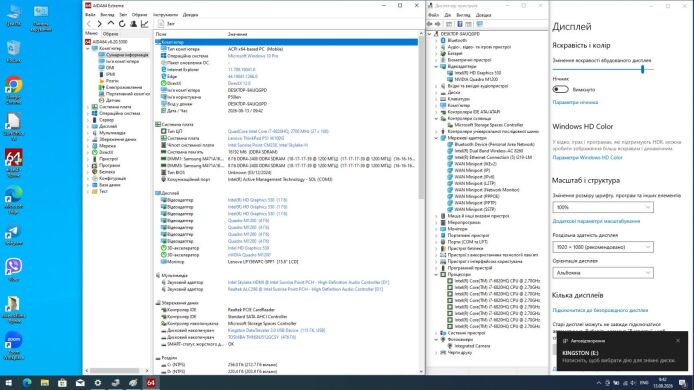
Task: Open the Windows Start menu
Action: (8, 383)
